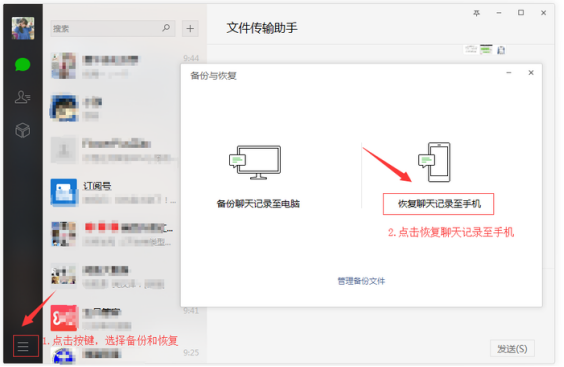Click the 发送(S) send button
Screen dimensions: 564x367
tap(512, 349)
